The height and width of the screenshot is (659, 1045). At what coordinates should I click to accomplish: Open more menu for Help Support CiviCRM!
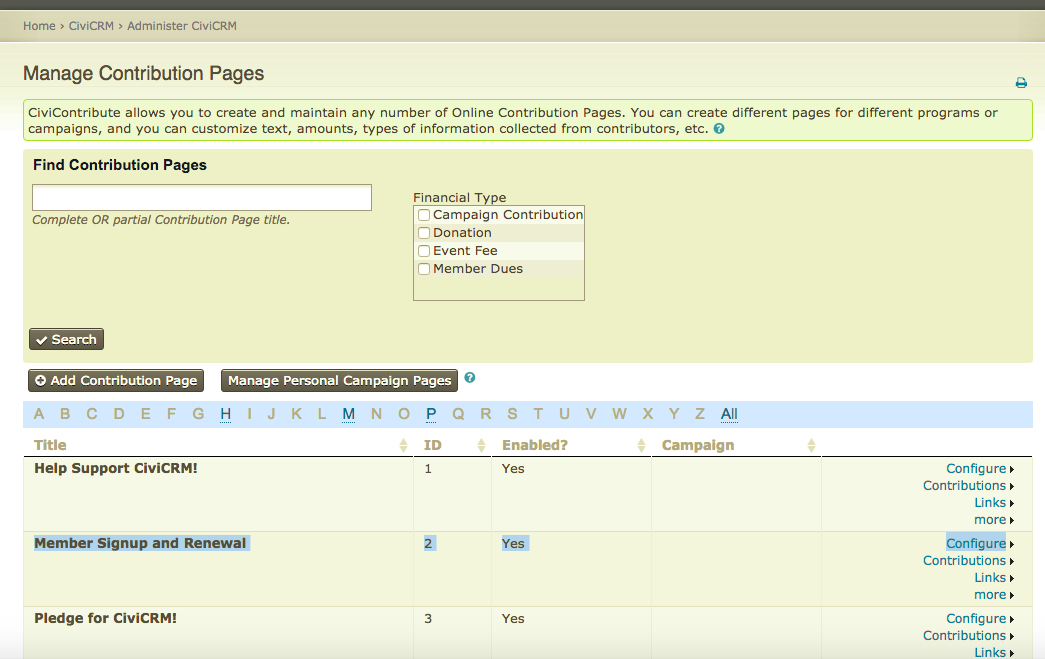pyautogui.click(x=994, y=520)
